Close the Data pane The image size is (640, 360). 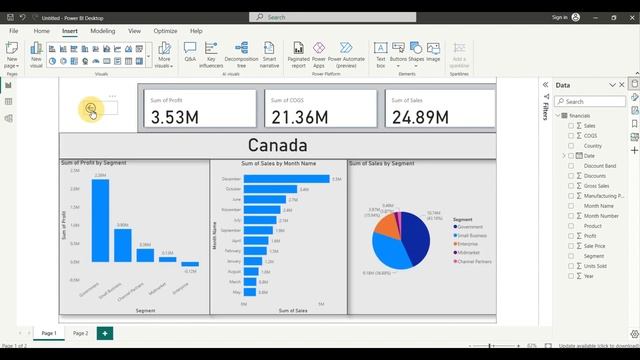click(x=622, y=85)
